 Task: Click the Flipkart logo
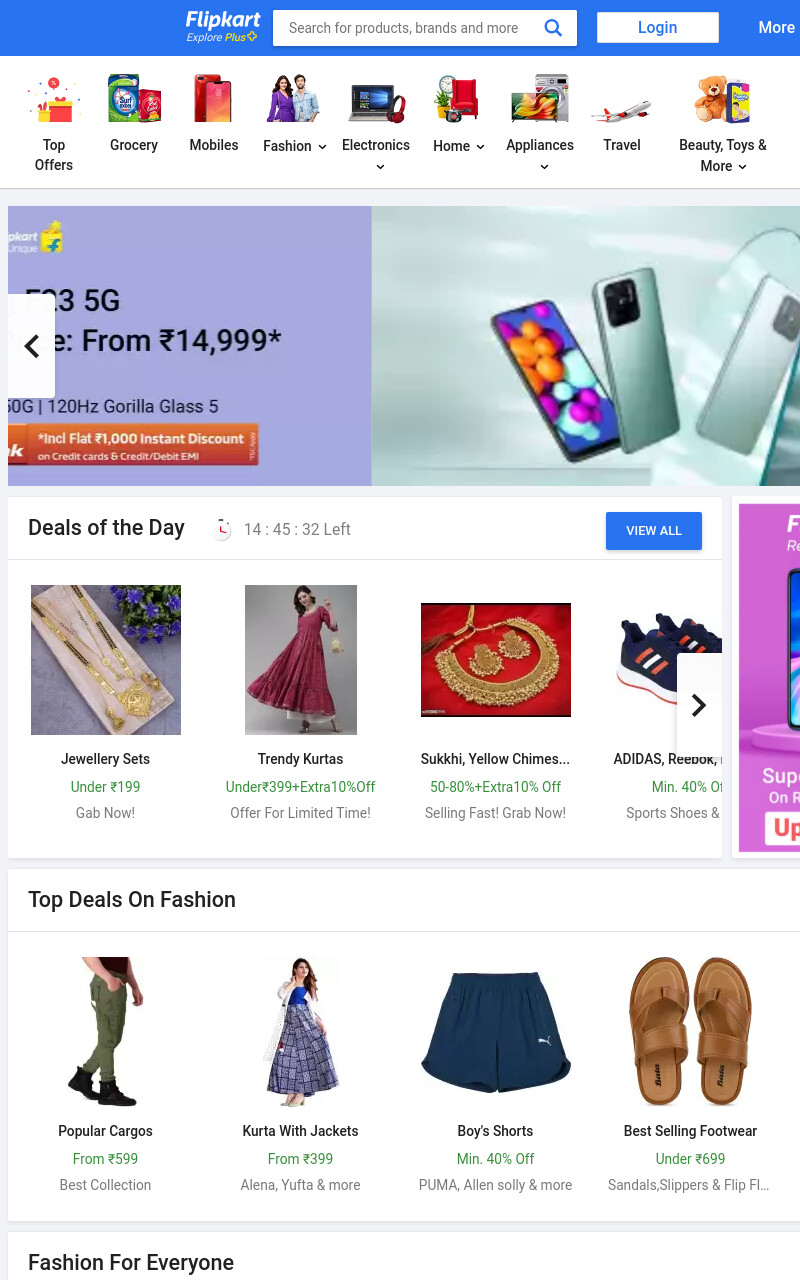223,27
